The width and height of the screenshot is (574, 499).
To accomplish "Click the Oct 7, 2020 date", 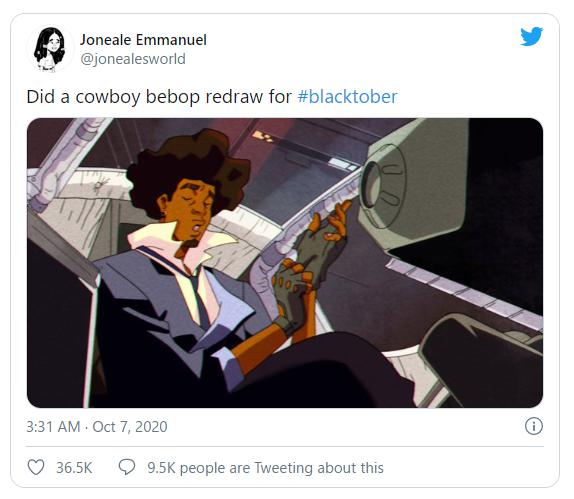I will coord(130,427).
